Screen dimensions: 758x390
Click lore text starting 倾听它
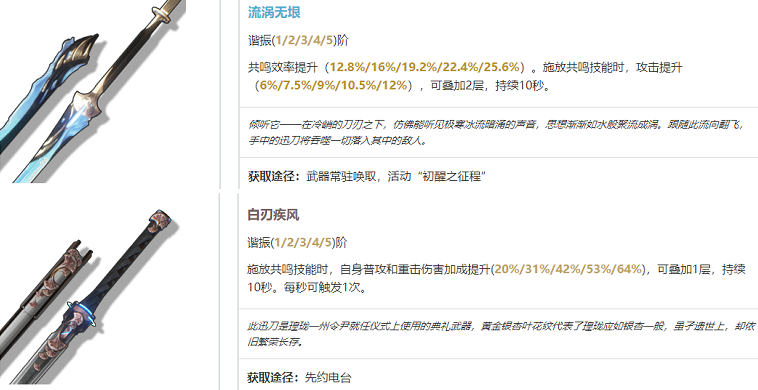[496, 132]
